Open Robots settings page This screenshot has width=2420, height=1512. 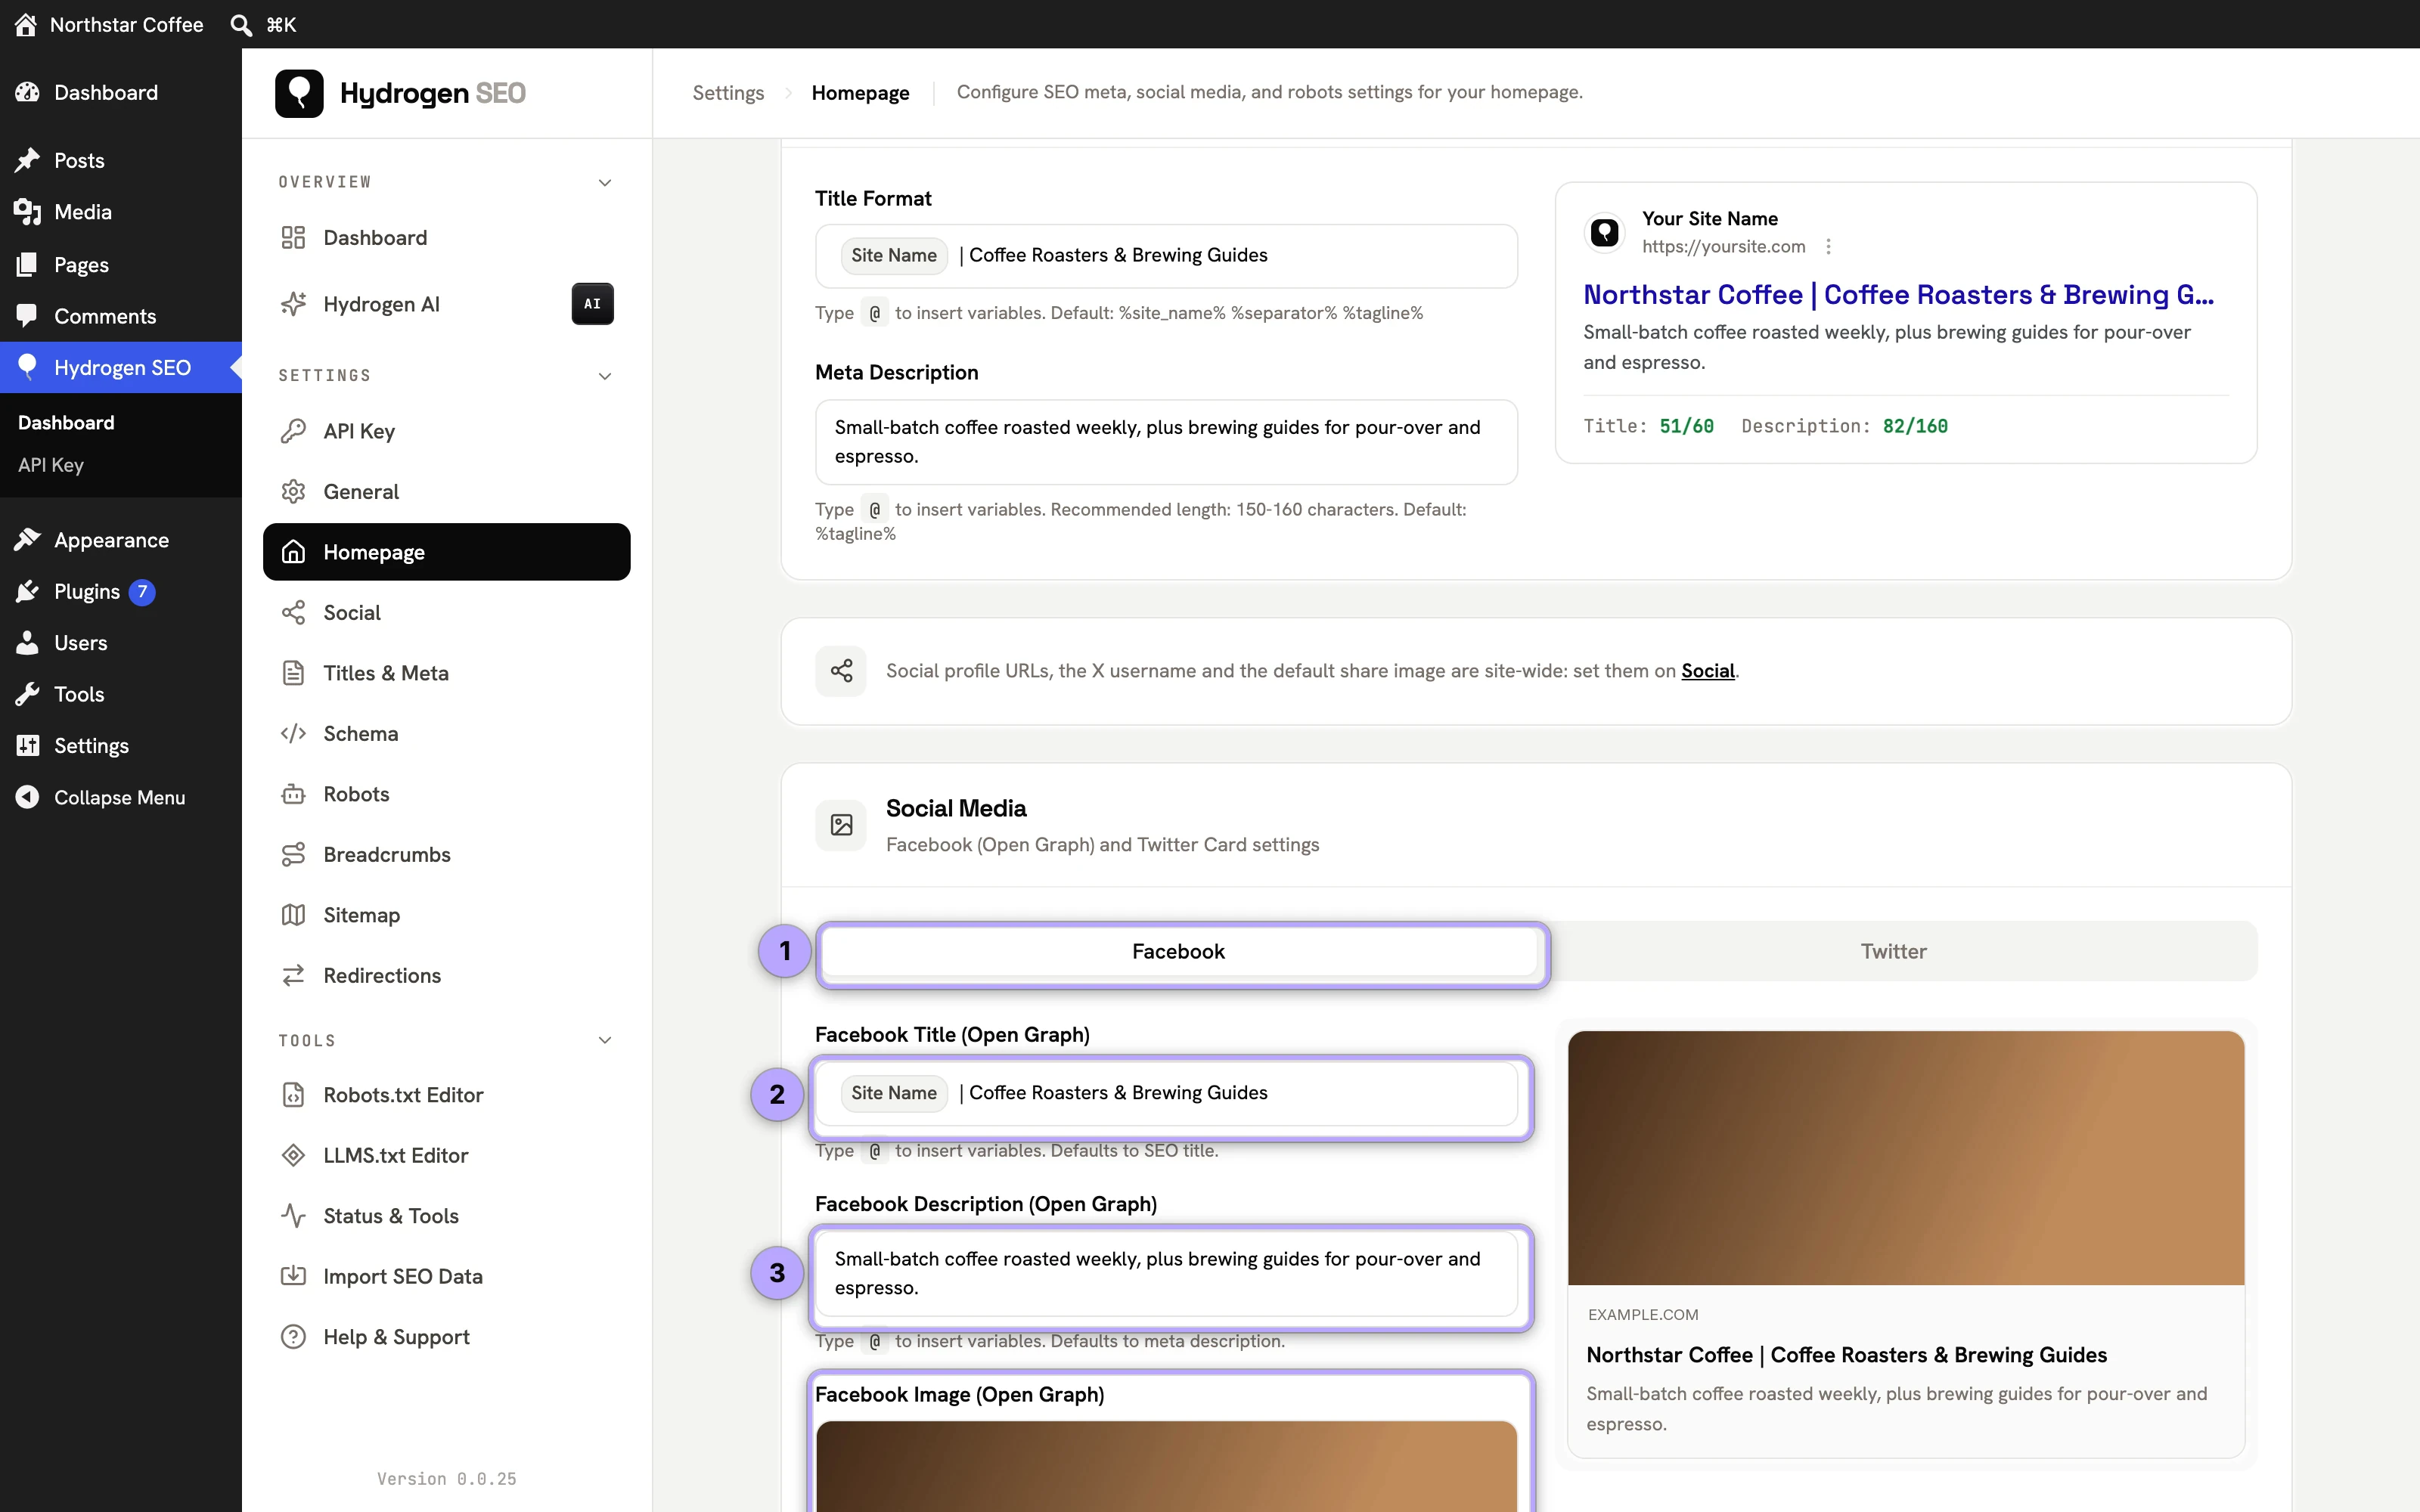(446, 794)
